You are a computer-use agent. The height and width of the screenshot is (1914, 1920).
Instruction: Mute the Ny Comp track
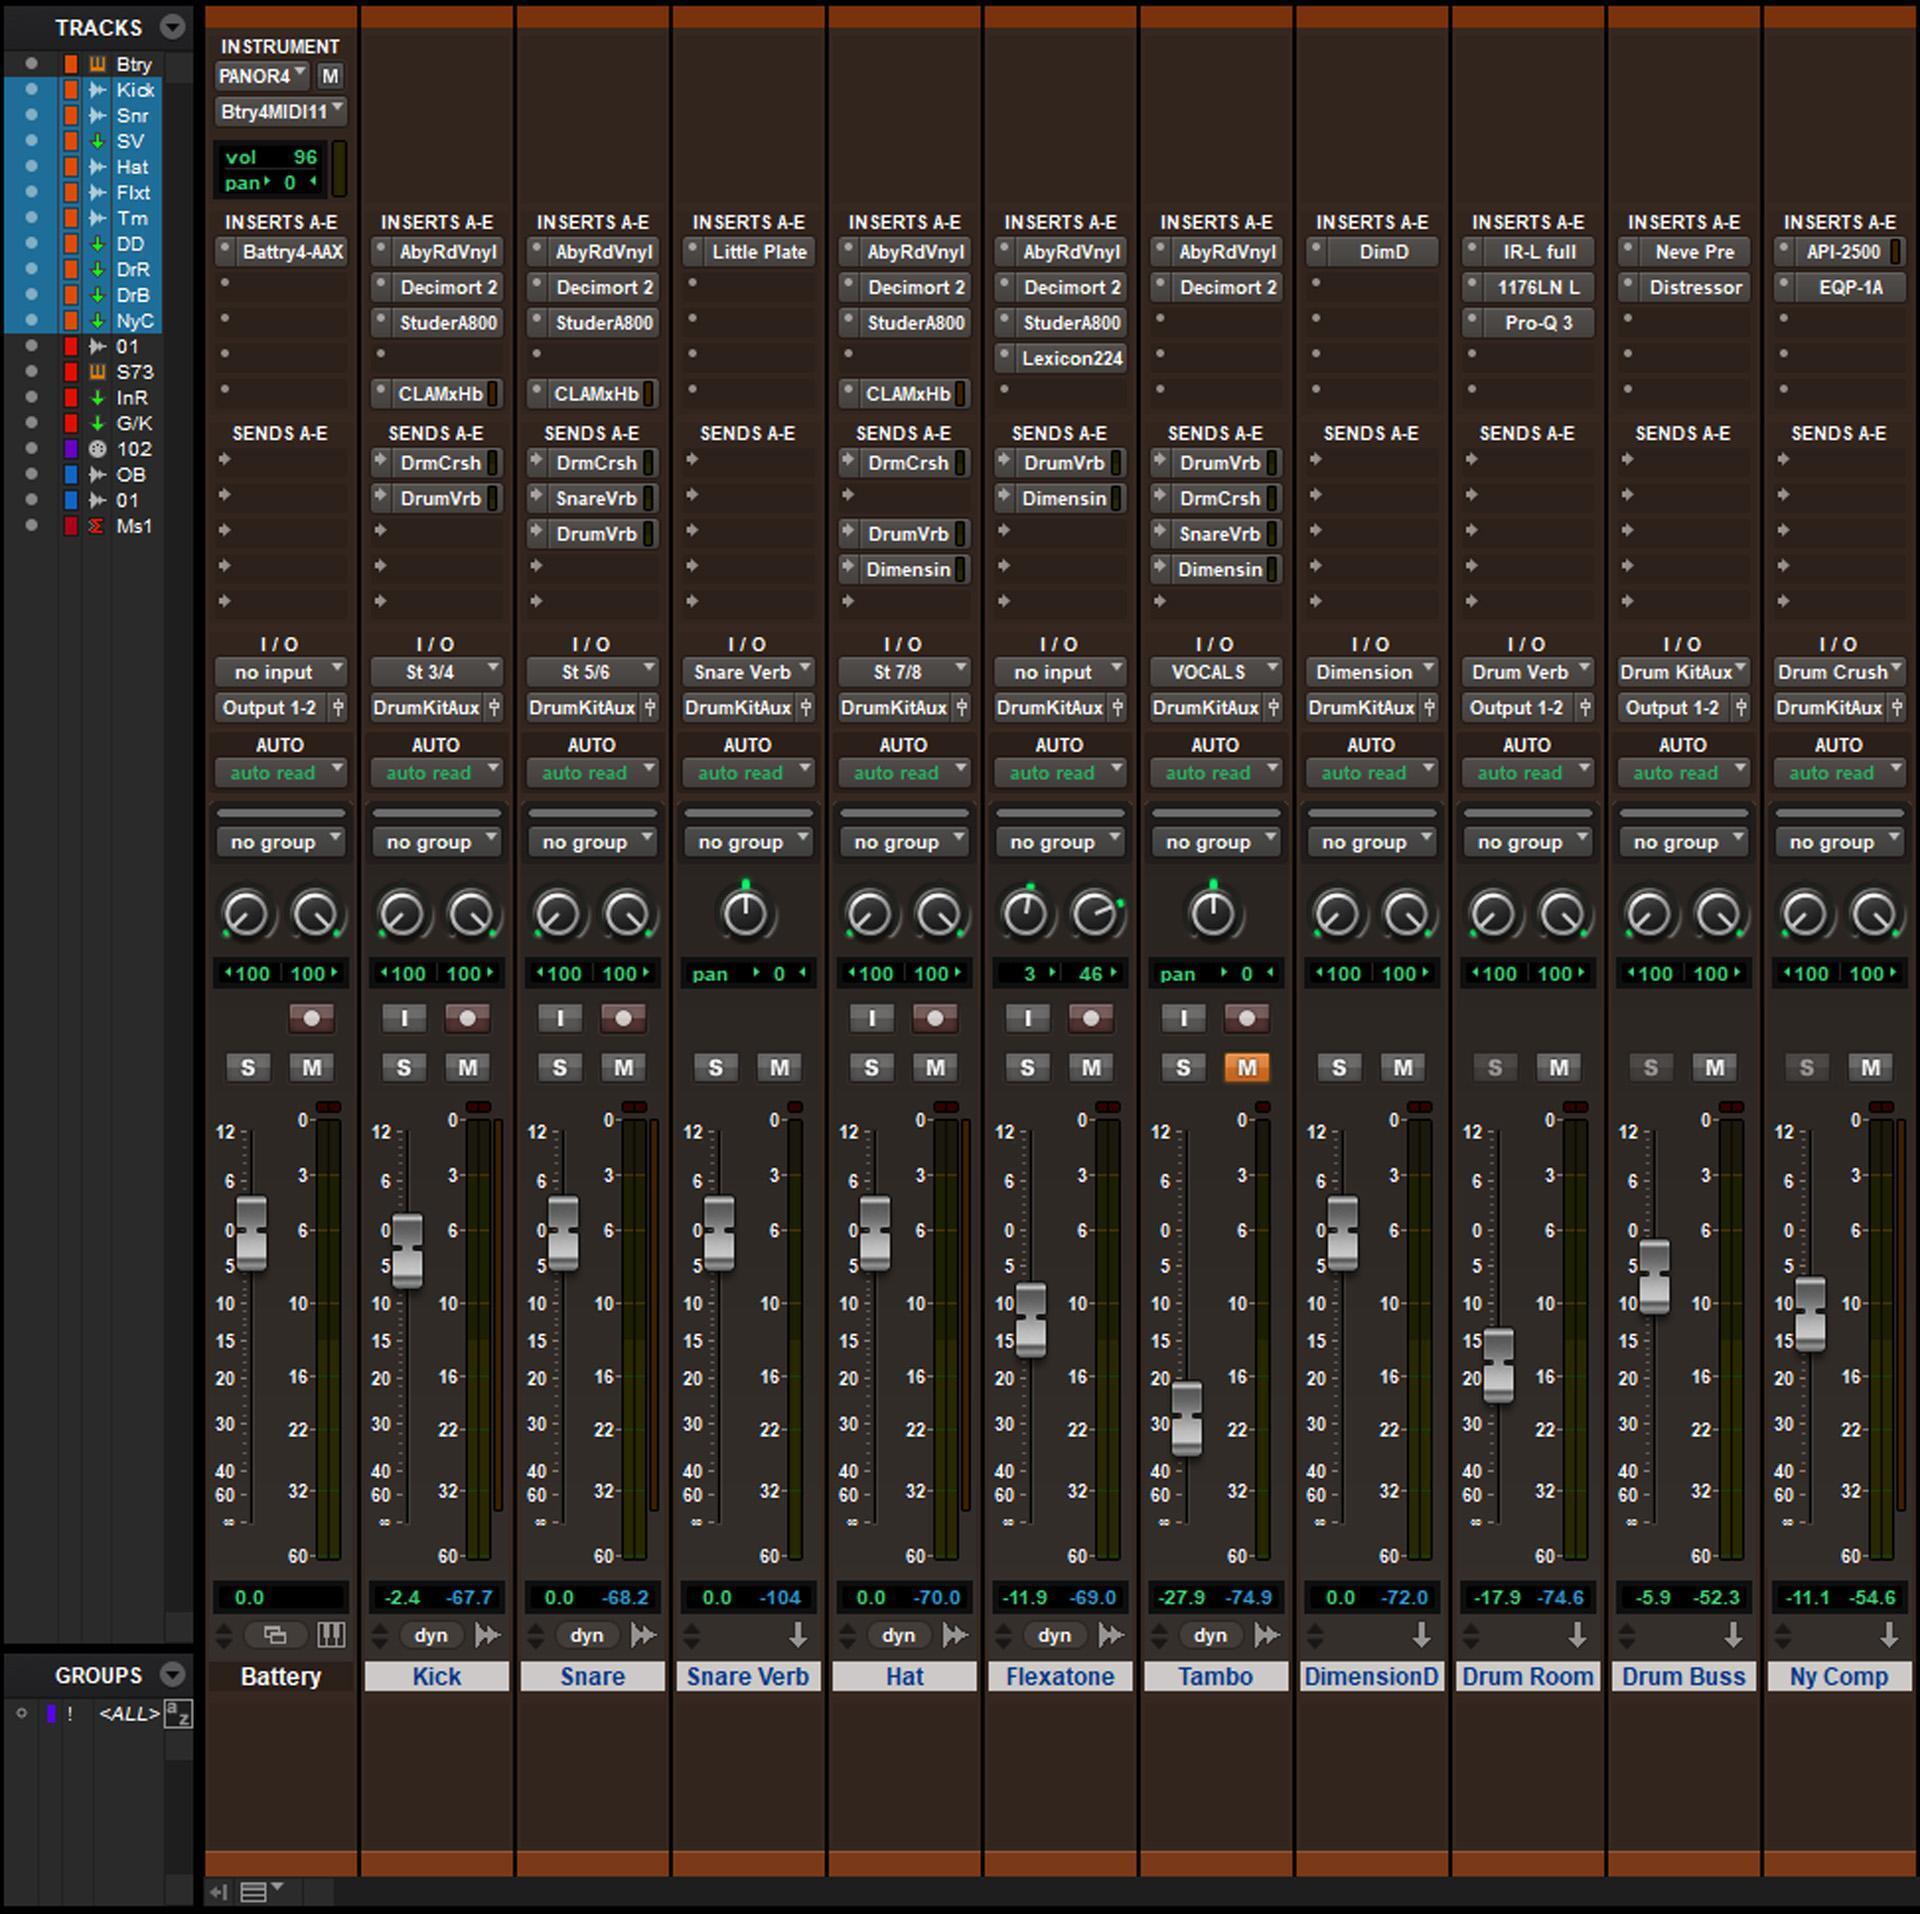point(1870,1067)
